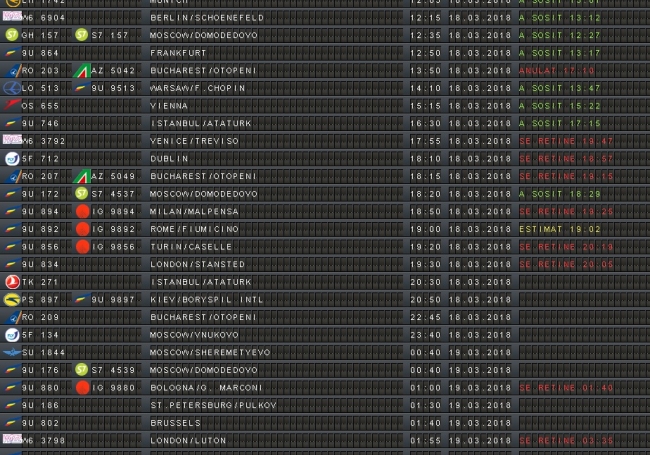Select destination VENICE/TREVISO
Screen dimensions: 650x455
[194, 141]
